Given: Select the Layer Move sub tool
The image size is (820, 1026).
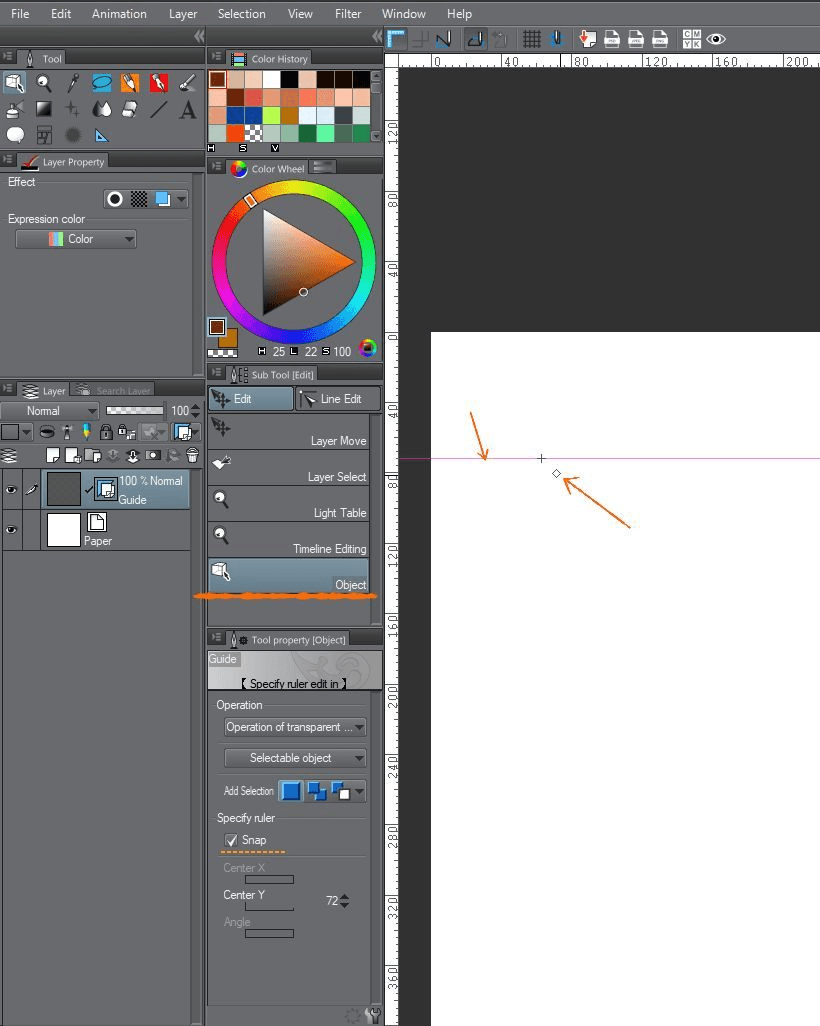Looking at the screenshot, I should (x=288, y=432).
